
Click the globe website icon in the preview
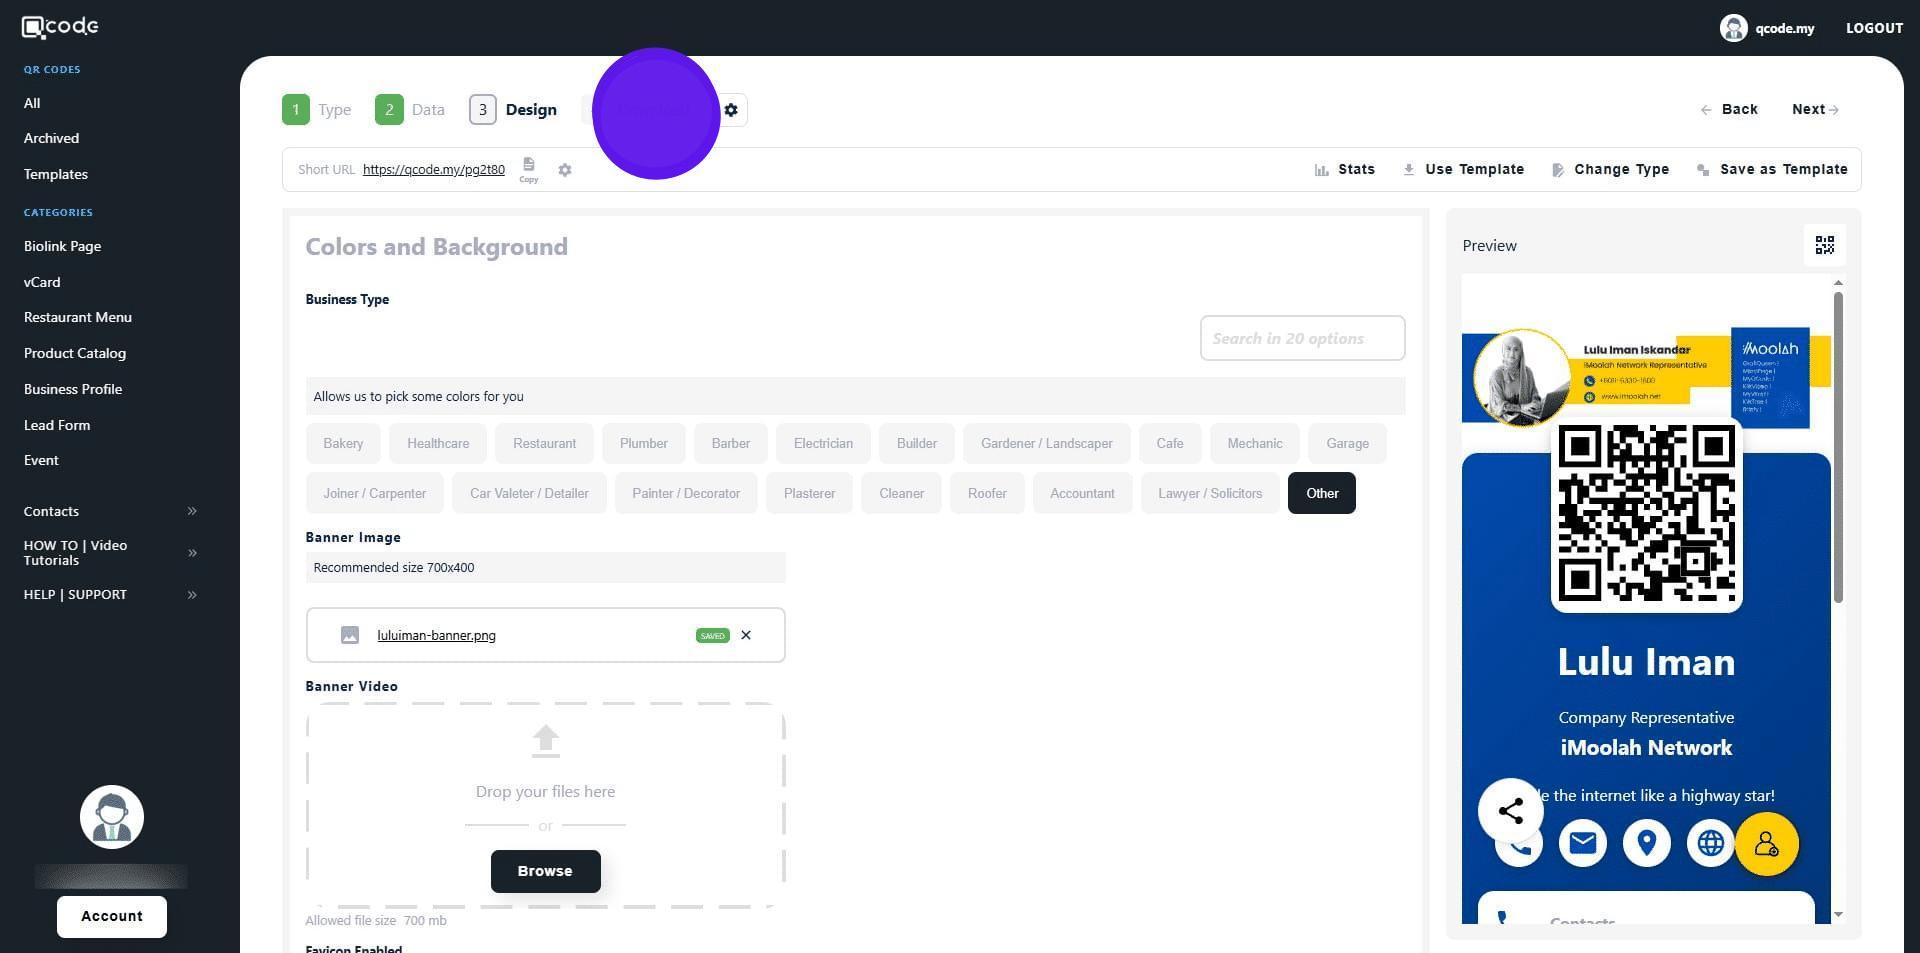click(x=1711, y=843)
